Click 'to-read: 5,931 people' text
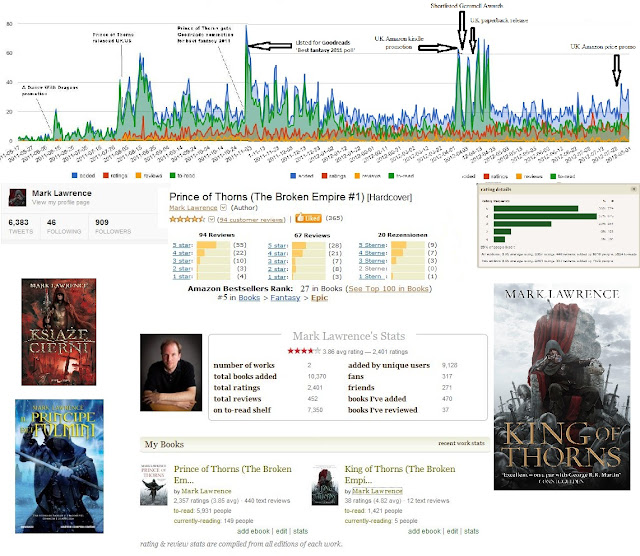Screen dimensions: 640x556 (202, 511)
